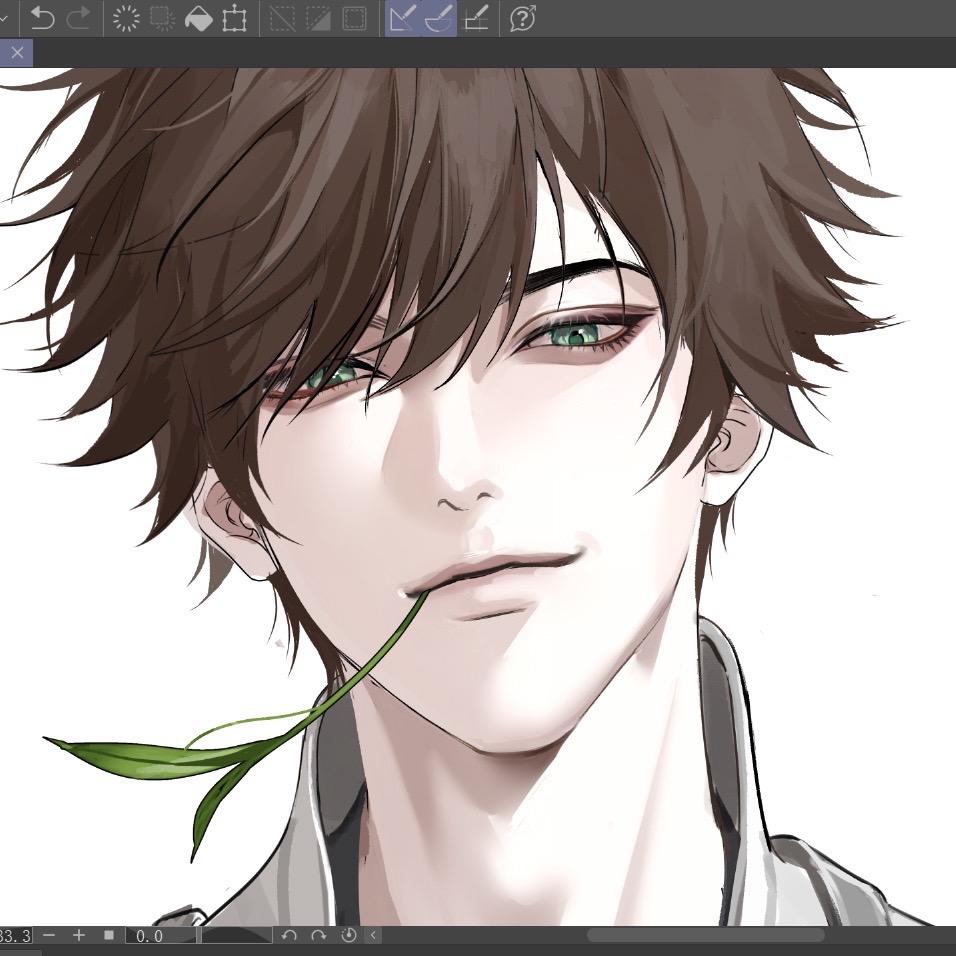Clear outside the selection

click(162, 18)
